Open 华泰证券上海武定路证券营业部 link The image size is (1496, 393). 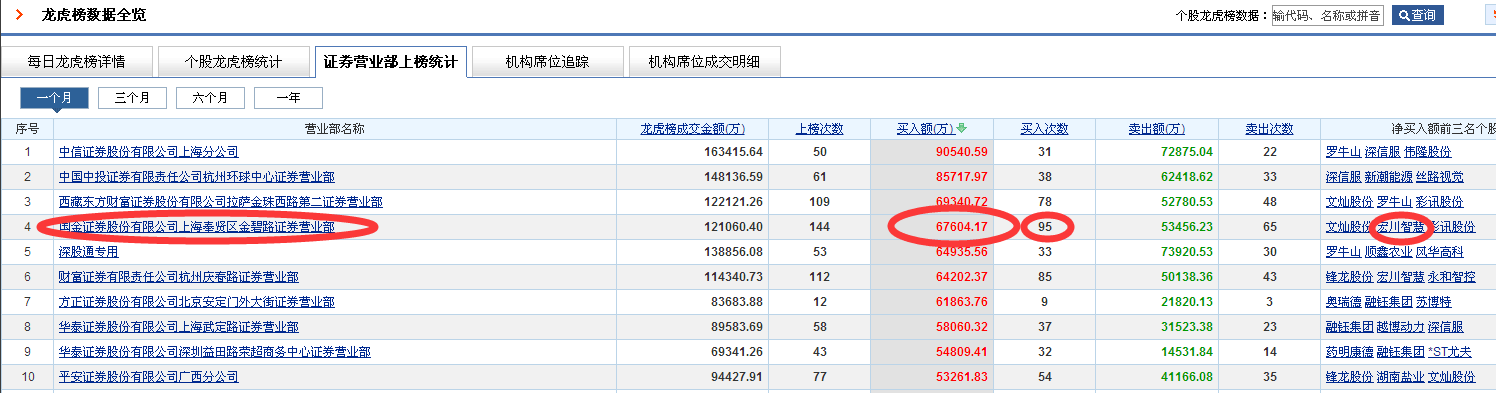[x=178, y=327]
